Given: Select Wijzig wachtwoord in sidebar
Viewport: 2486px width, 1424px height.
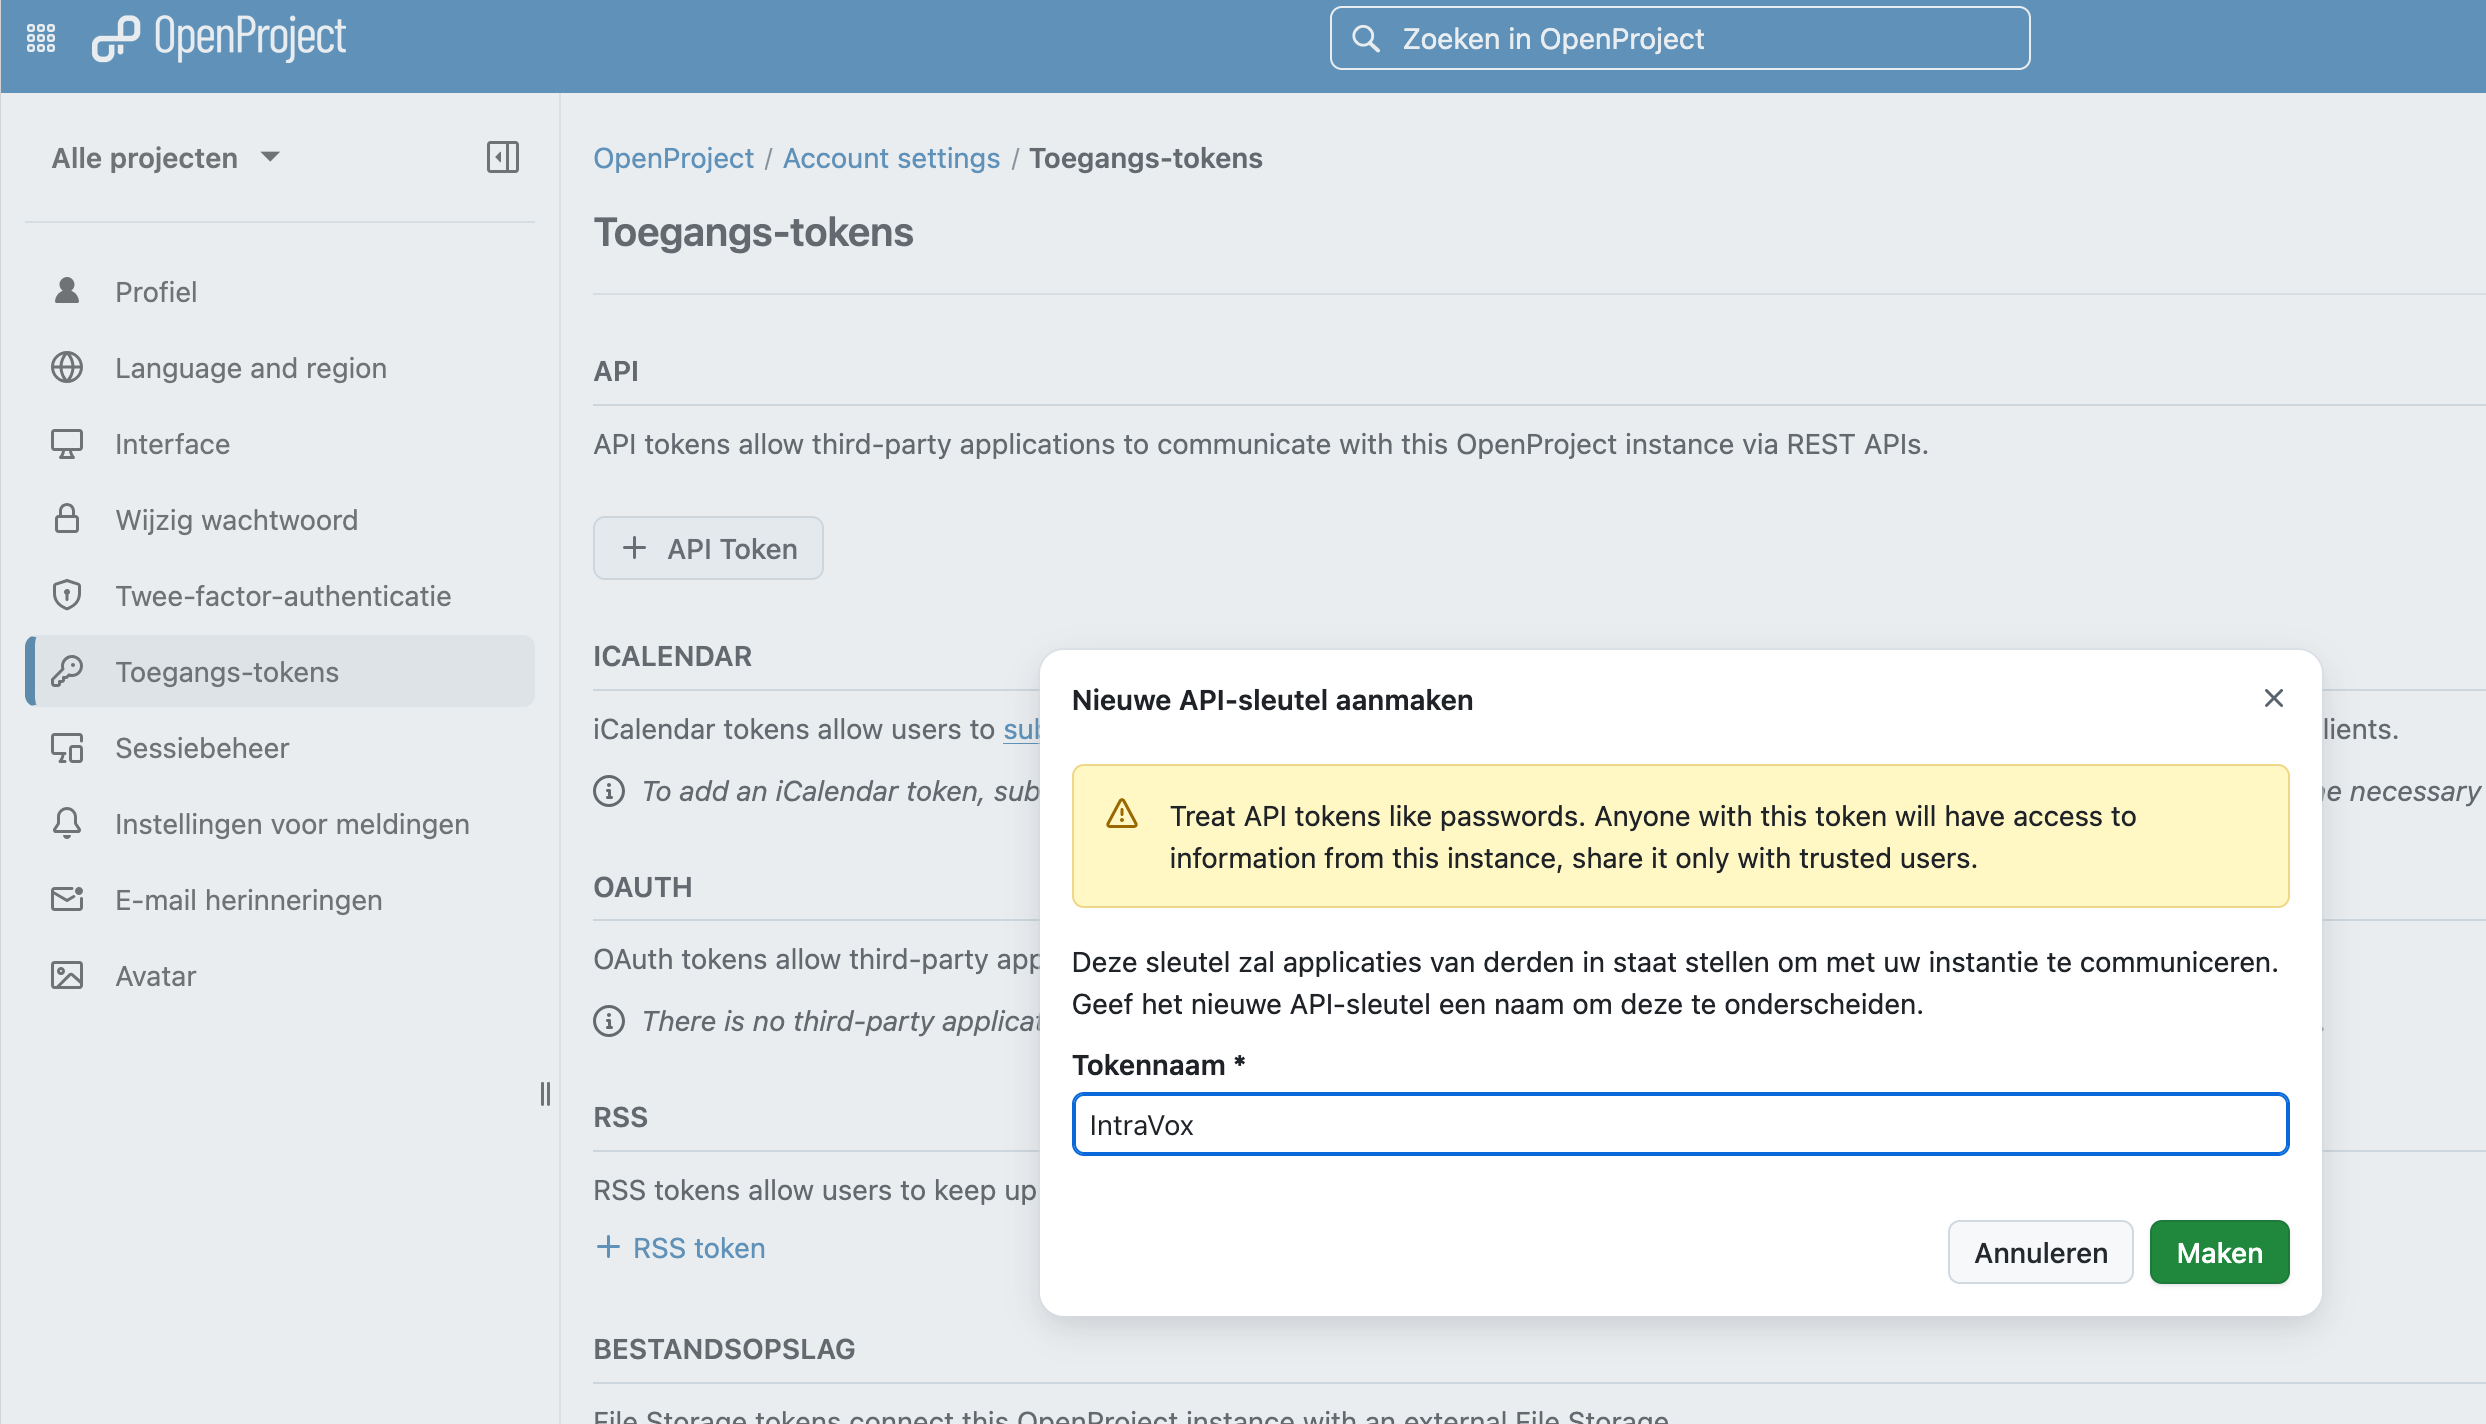Looking at the screenshot, I should point(280,519).
